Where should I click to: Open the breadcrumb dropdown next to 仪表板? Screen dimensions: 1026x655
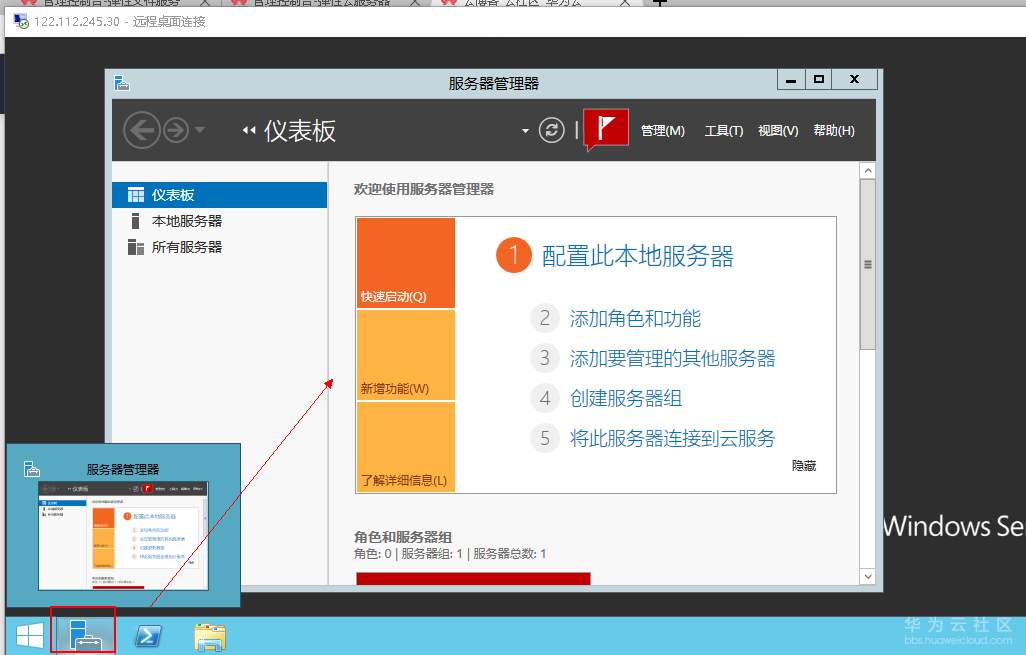pyautogui.click(x=524, y=130)
